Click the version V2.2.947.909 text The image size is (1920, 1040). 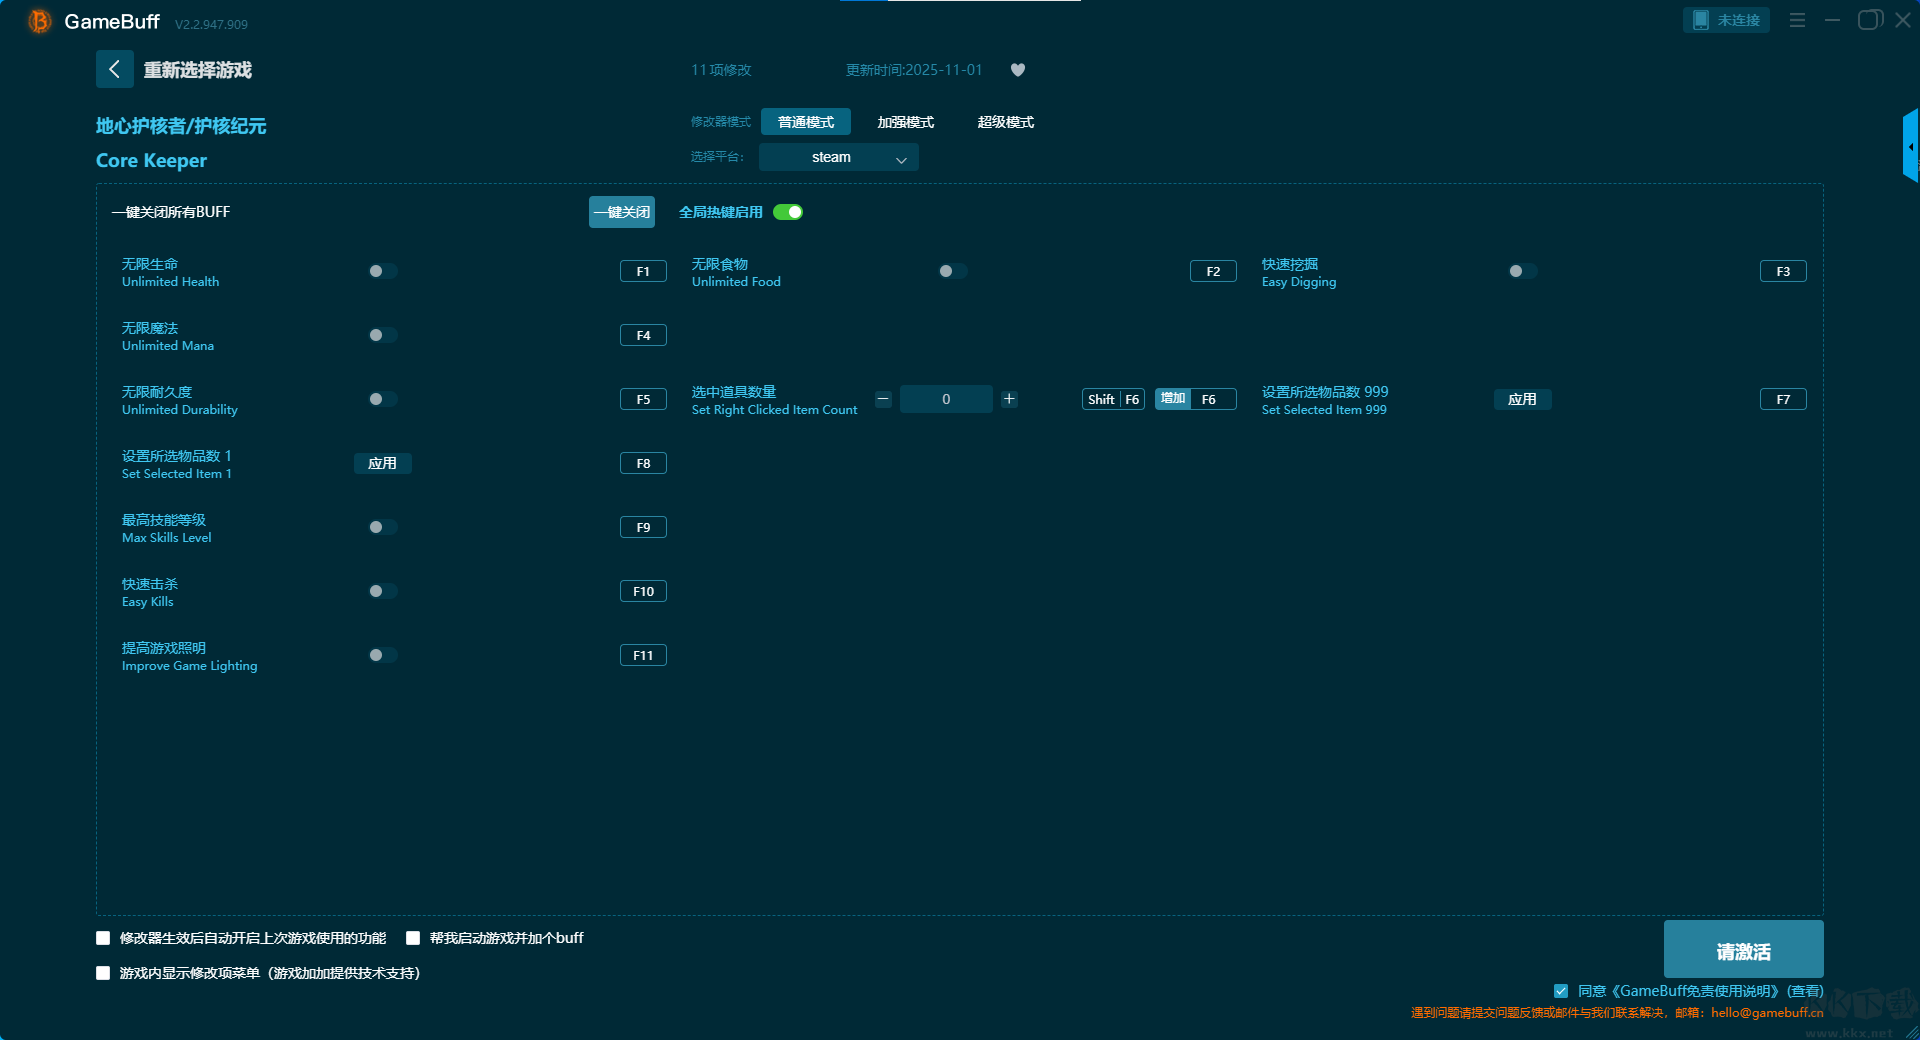(211, 24)
